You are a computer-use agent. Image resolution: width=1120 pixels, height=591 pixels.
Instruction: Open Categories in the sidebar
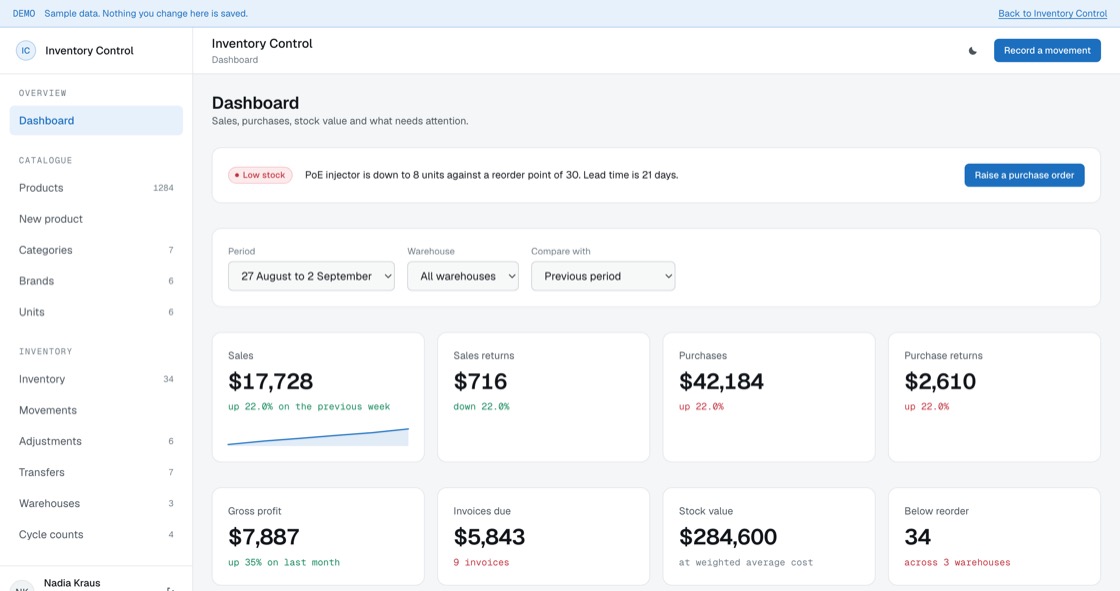click(x=96, y=250)
